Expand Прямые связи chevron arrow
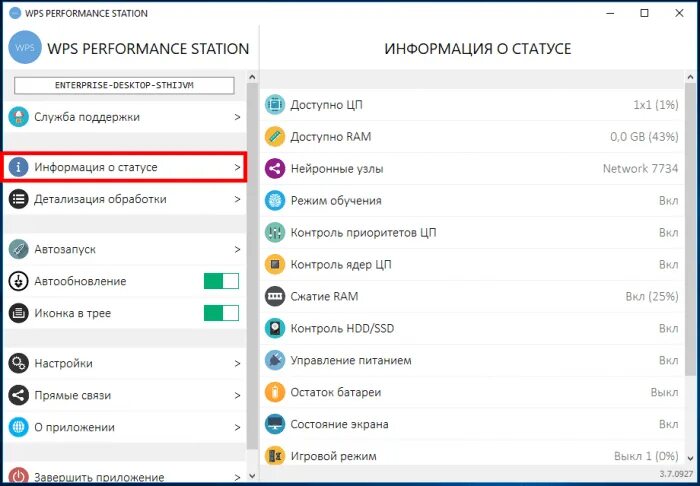The width and height of the screenshot is (700, 486). pyautogui.click(x=238, y=395)
